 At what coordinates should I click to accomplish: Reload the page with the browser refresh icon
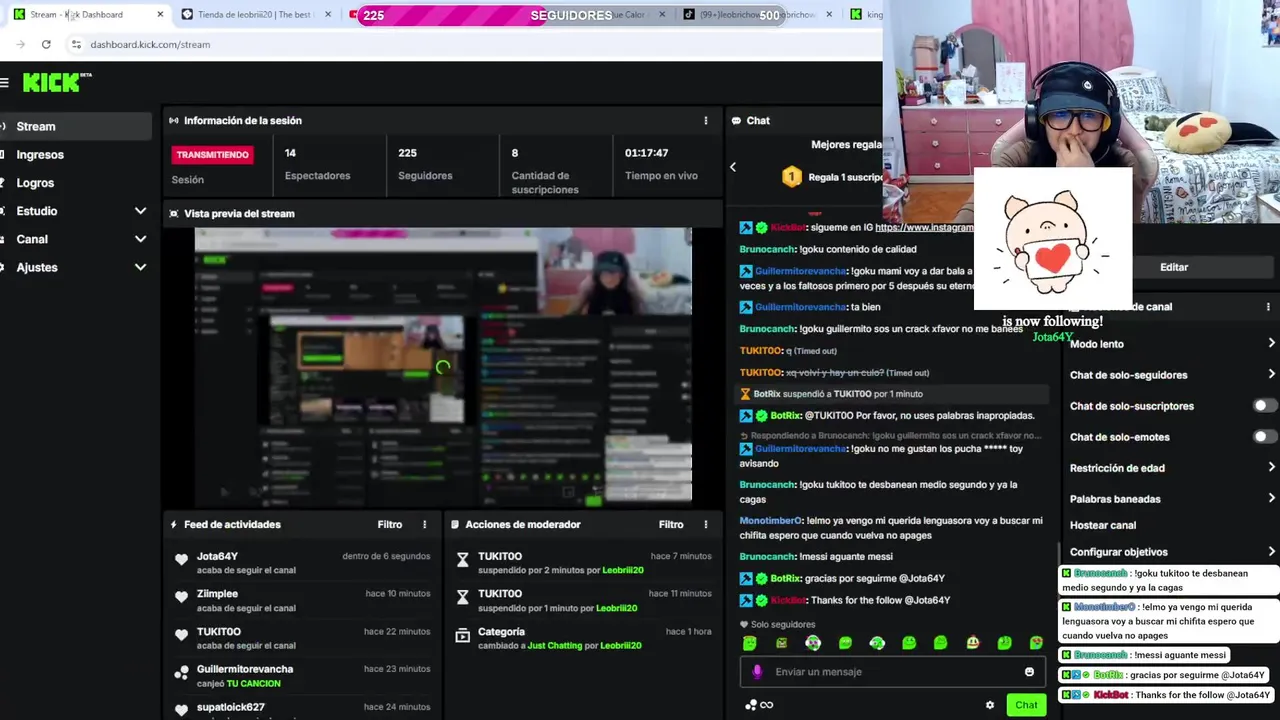[x=46, y=44]
